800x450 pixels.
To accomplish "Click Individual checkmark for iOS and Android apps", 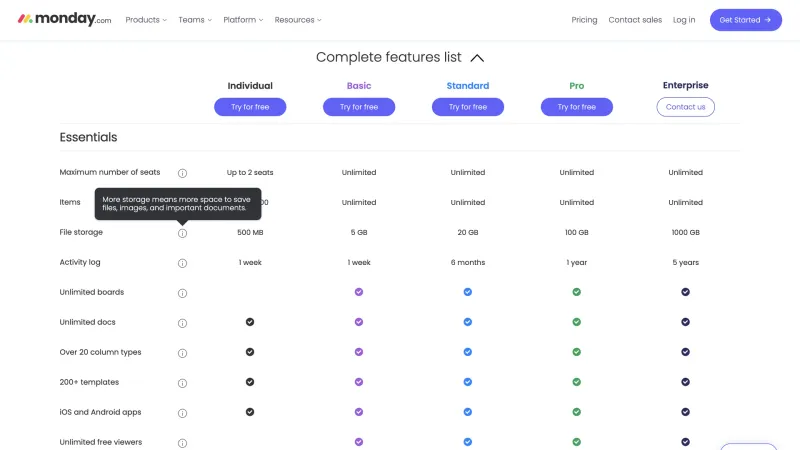I will click(x=250, y=412).
